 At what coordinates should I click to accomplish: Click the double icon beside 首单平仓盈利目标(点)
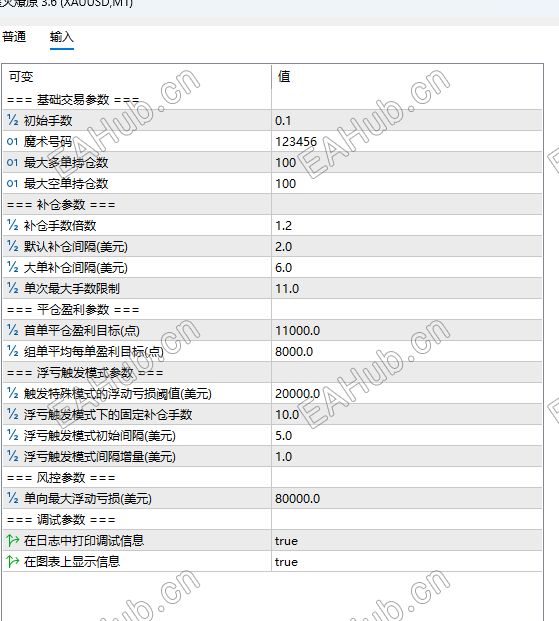click(13, 330)
